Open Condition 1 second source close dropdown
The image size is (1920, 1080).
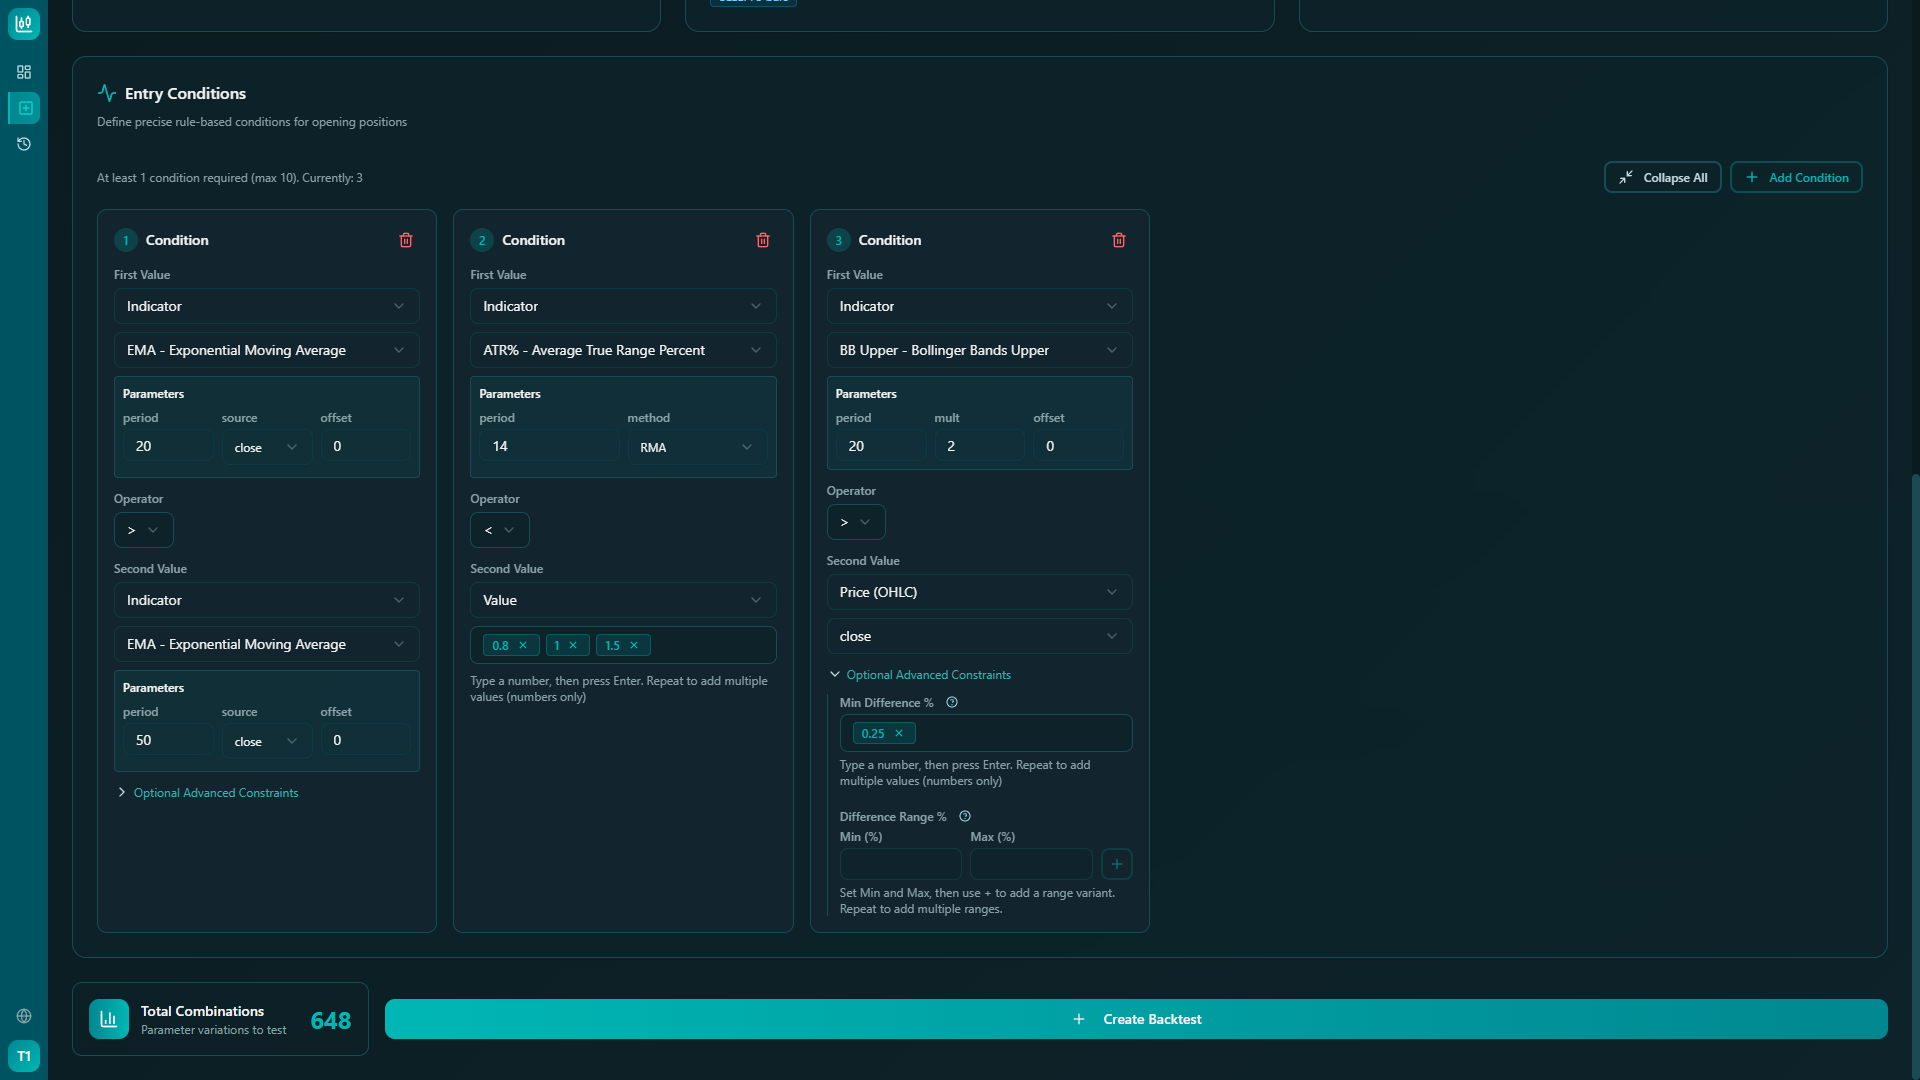(266, 741)
